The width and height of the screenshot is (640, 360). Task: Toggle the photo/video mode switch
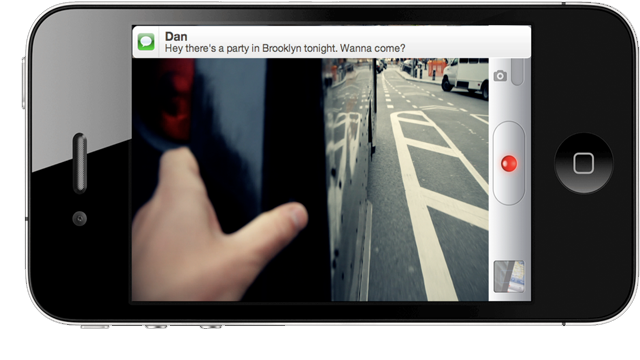[x=517, y=72]
